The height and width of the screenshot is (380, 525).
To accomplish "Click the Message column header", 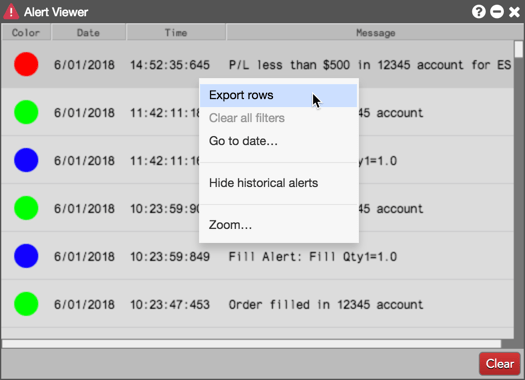I will 375,33.
